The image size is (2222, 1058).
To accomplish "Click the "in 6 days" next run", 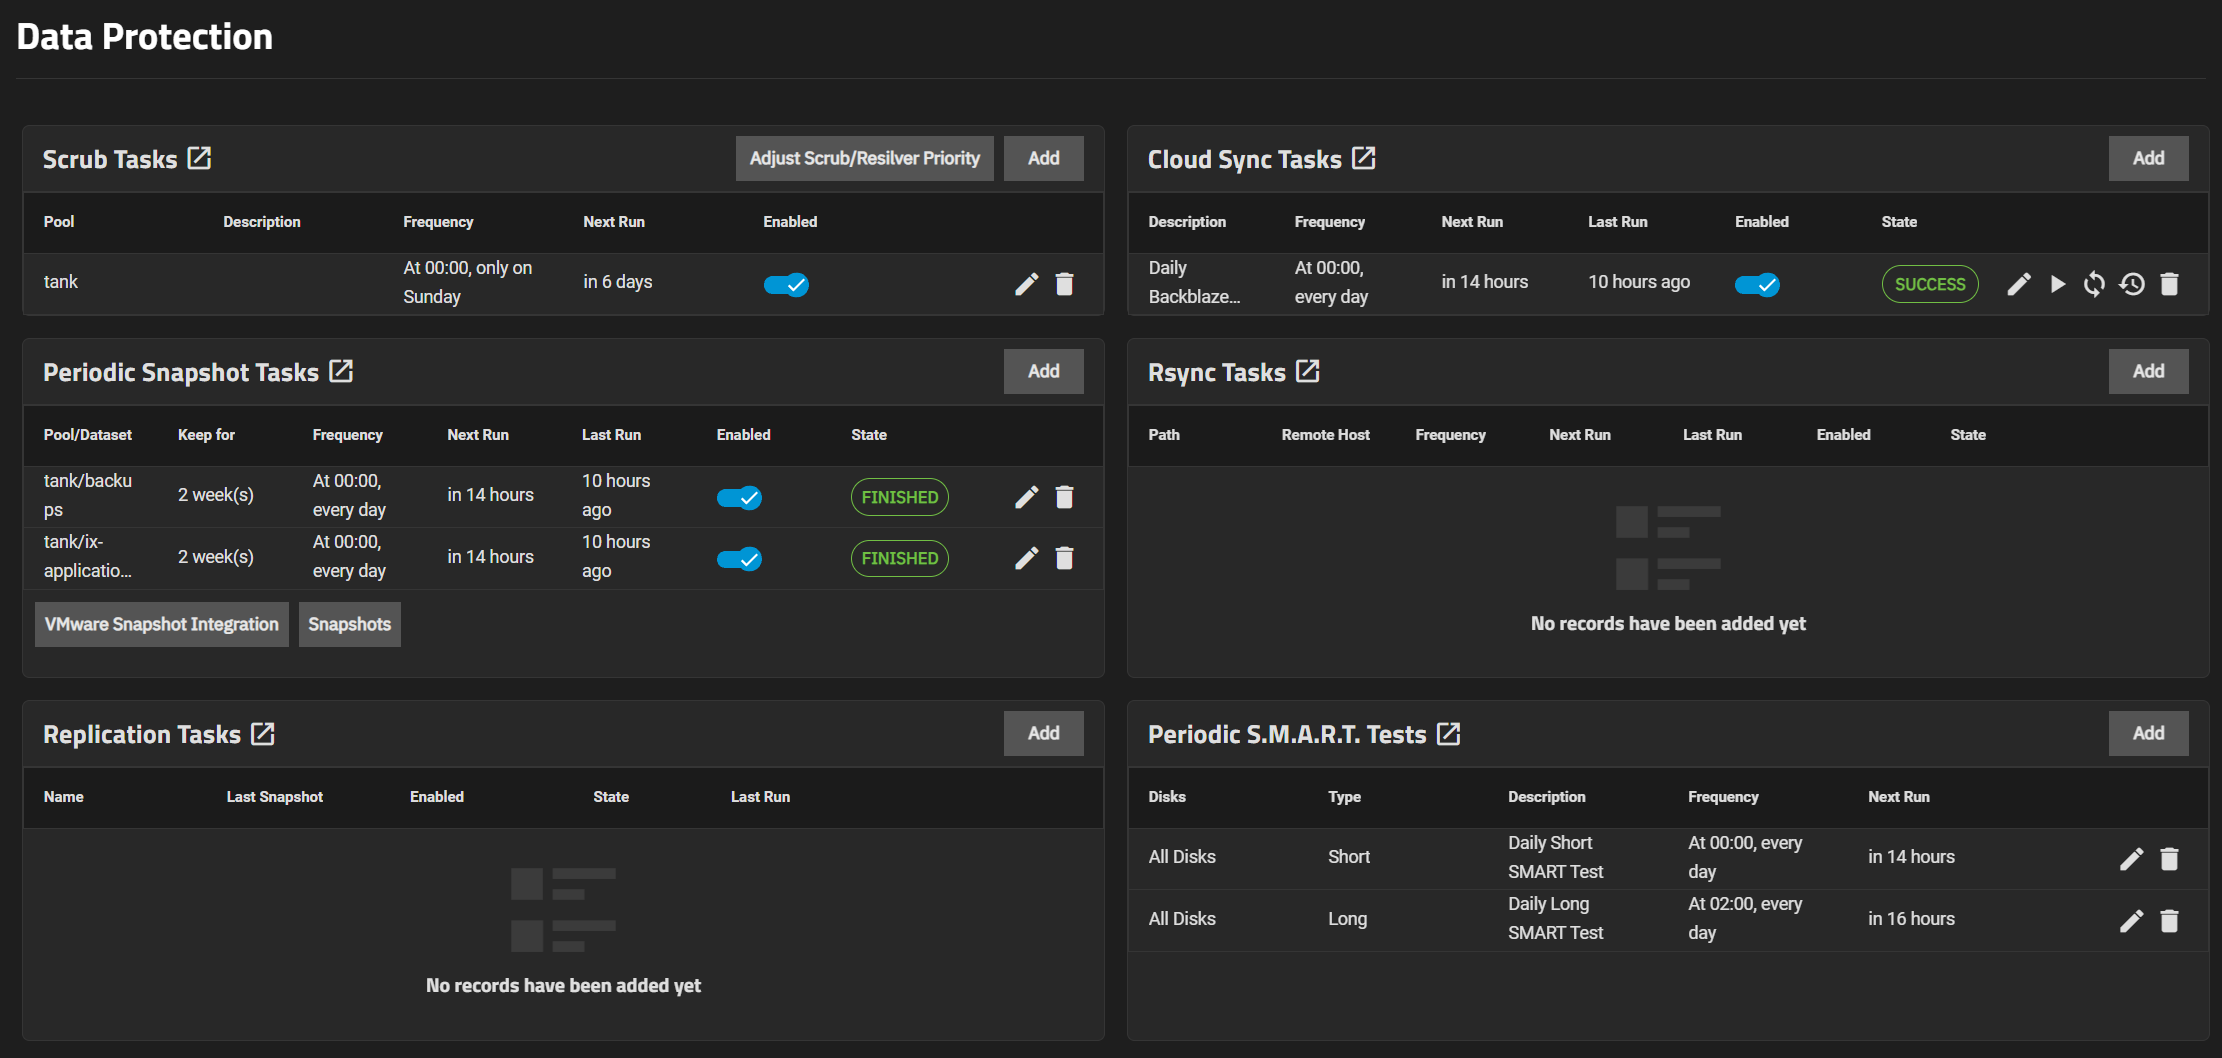I will 618,282.
